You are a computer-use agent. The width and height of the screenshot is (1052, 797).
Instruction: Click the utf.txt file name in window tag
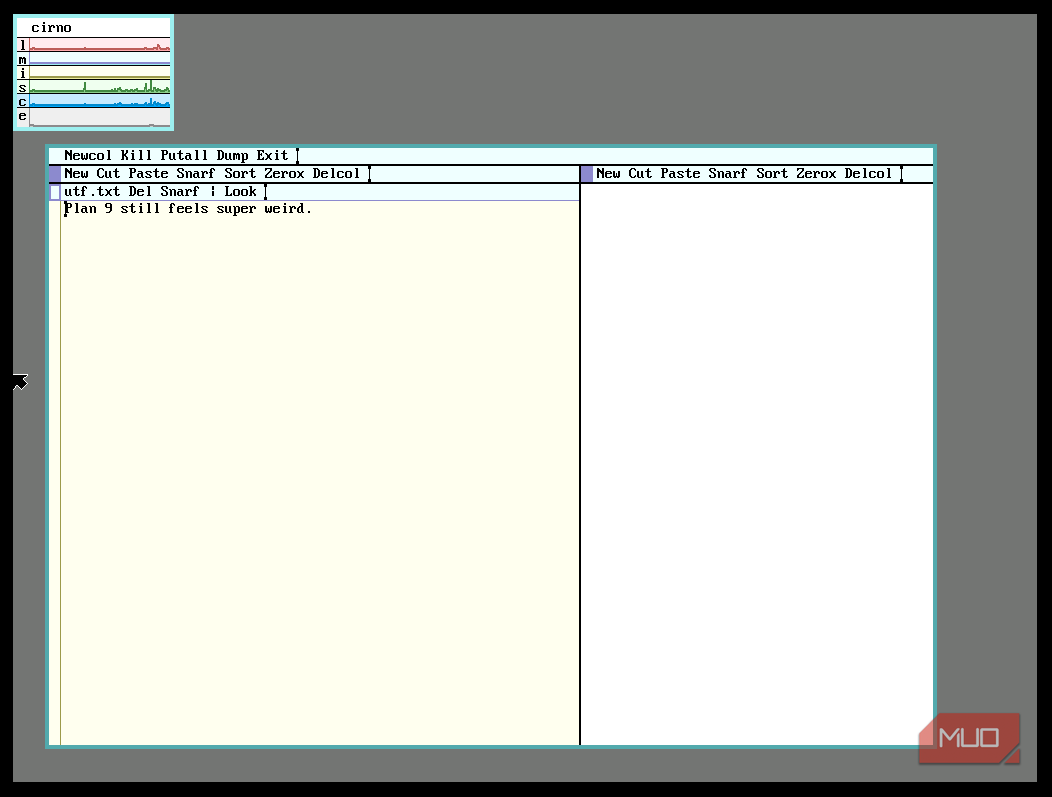(92, 192)
